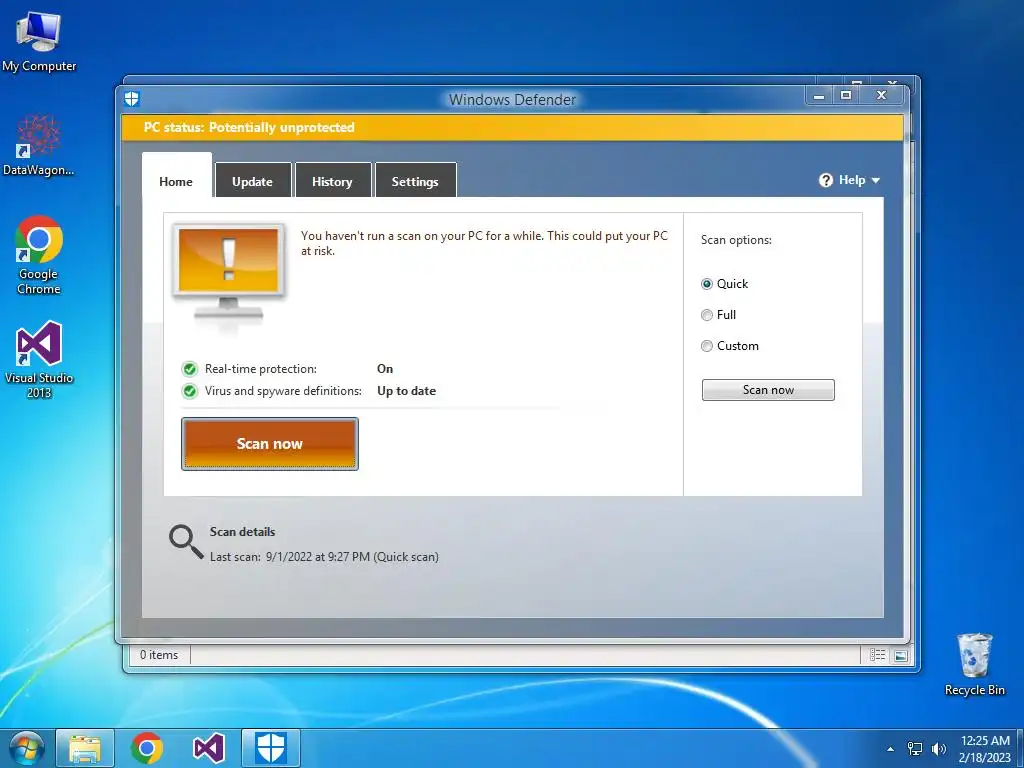Click the Last scan date text
This screenshot has width=1024, height=768.
click(x=324, y=557)
